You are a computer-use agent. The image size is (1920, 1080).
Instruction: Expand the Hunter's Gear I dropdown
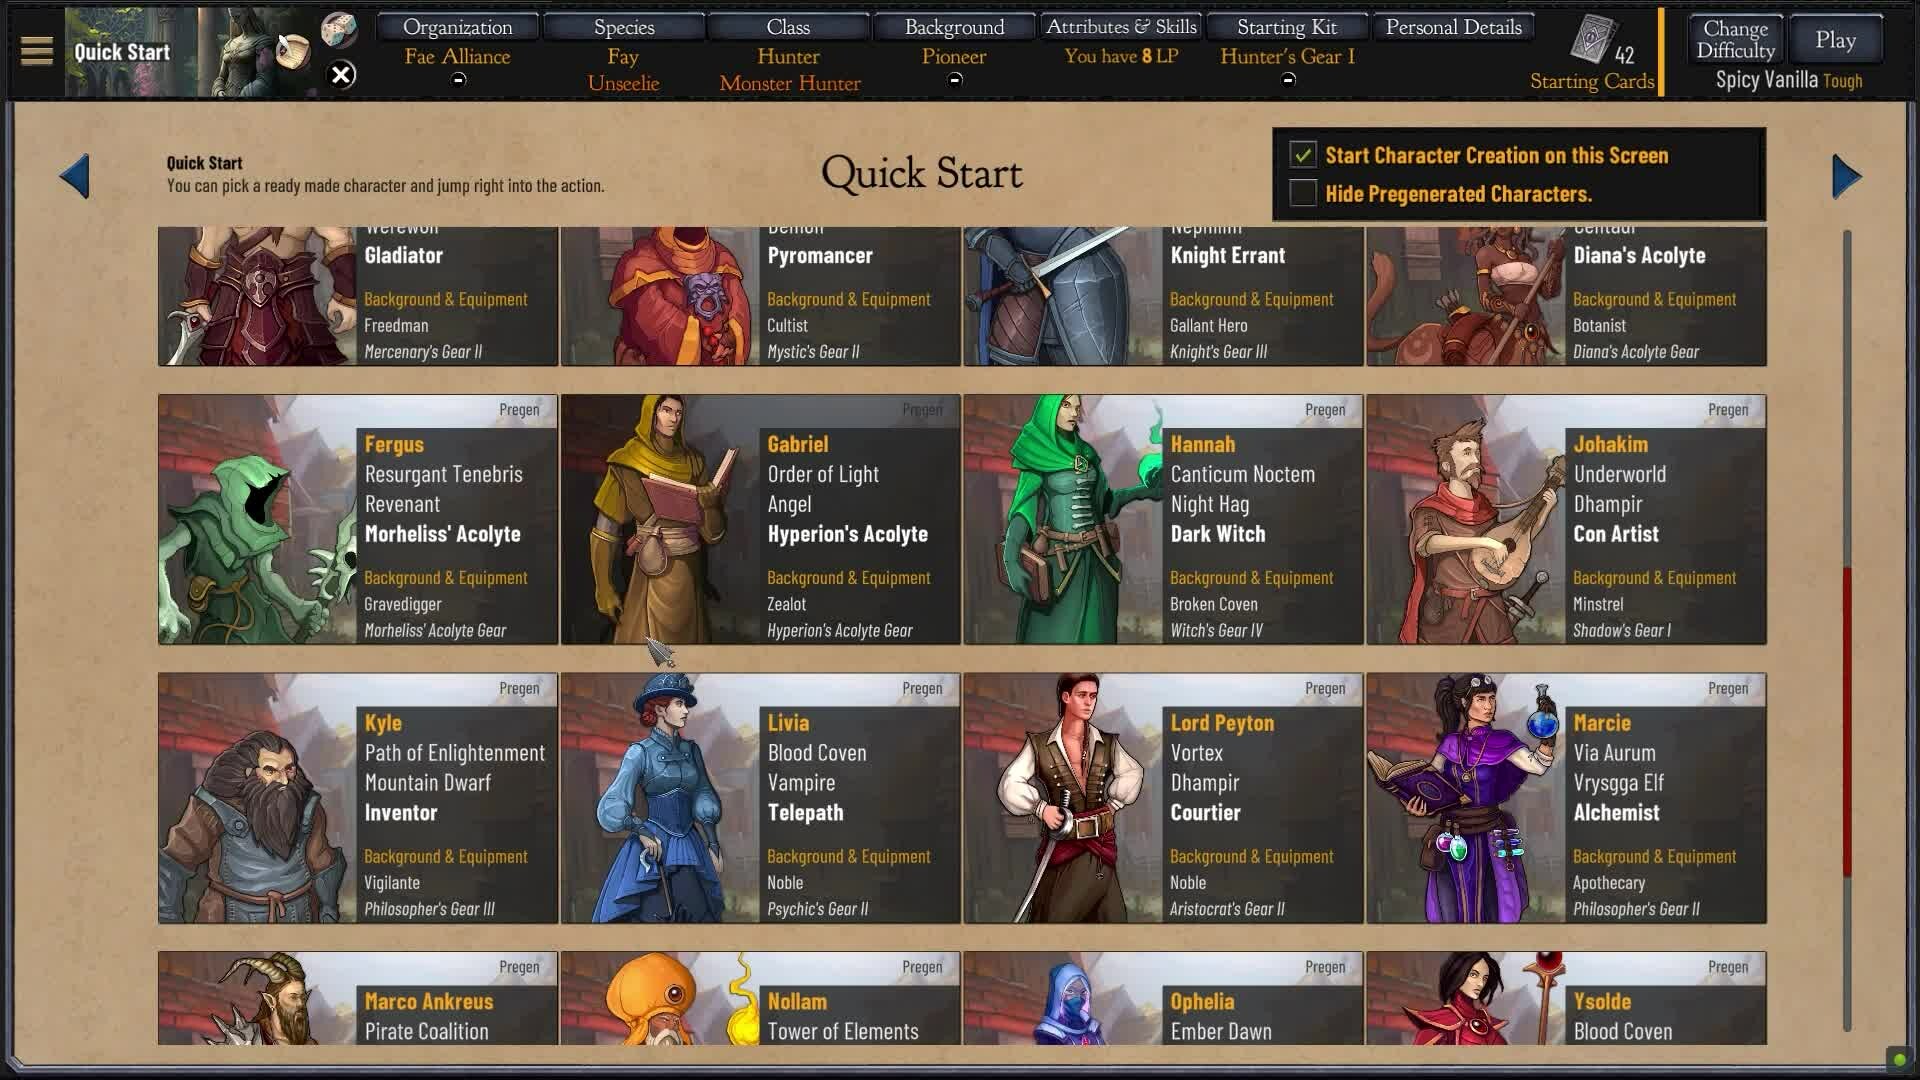pyautogui.click(x=1288, y=80)
